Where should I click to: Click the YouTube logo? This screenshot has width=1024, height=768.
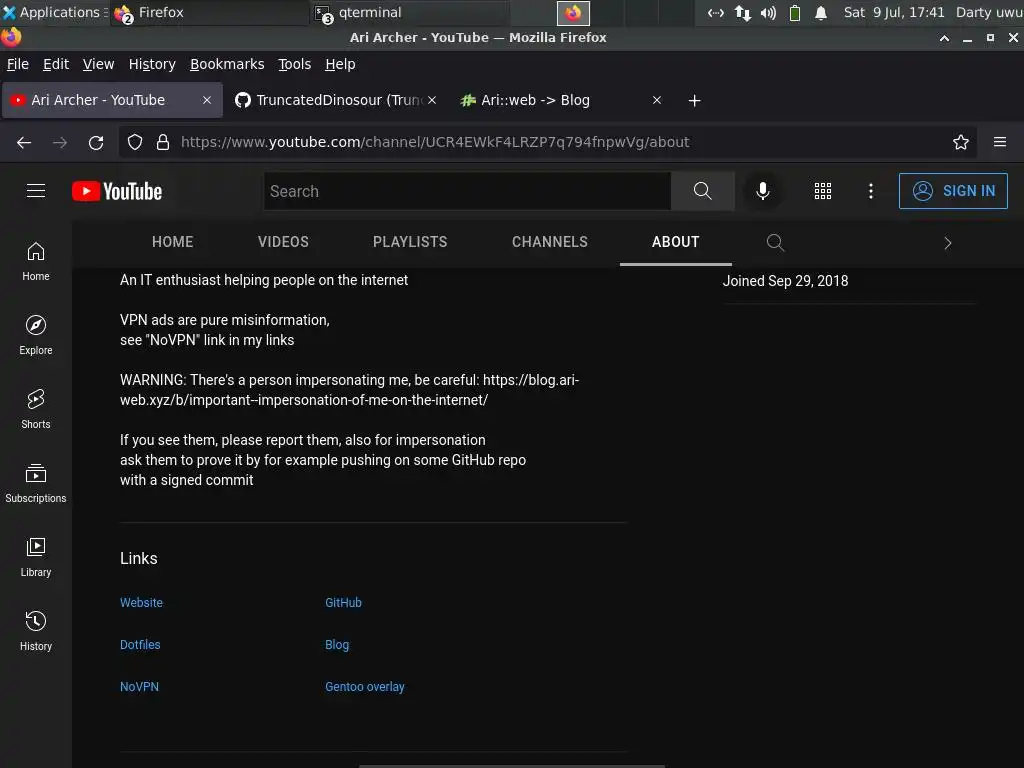point(117,191)
